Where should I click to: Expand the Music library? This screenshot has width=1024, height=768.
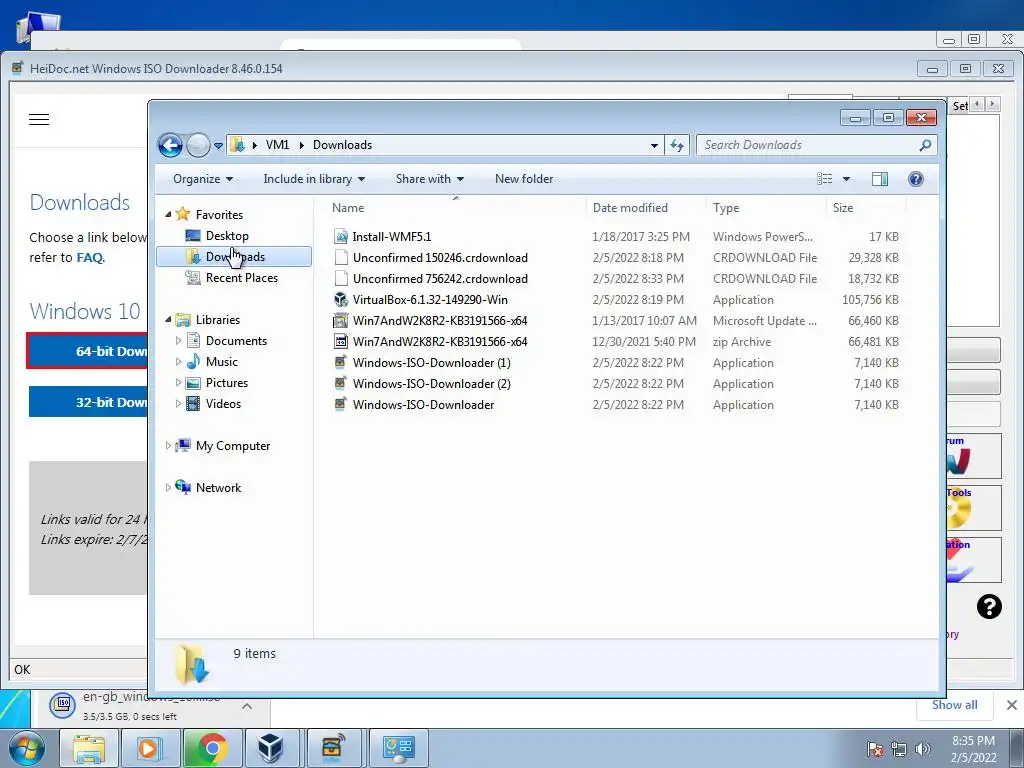tap(178, 362)
